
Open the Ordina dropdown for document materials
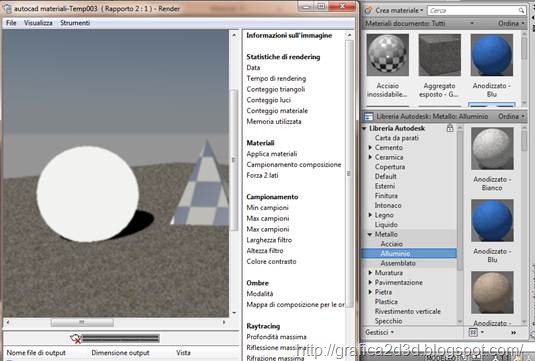pos(511,24)
